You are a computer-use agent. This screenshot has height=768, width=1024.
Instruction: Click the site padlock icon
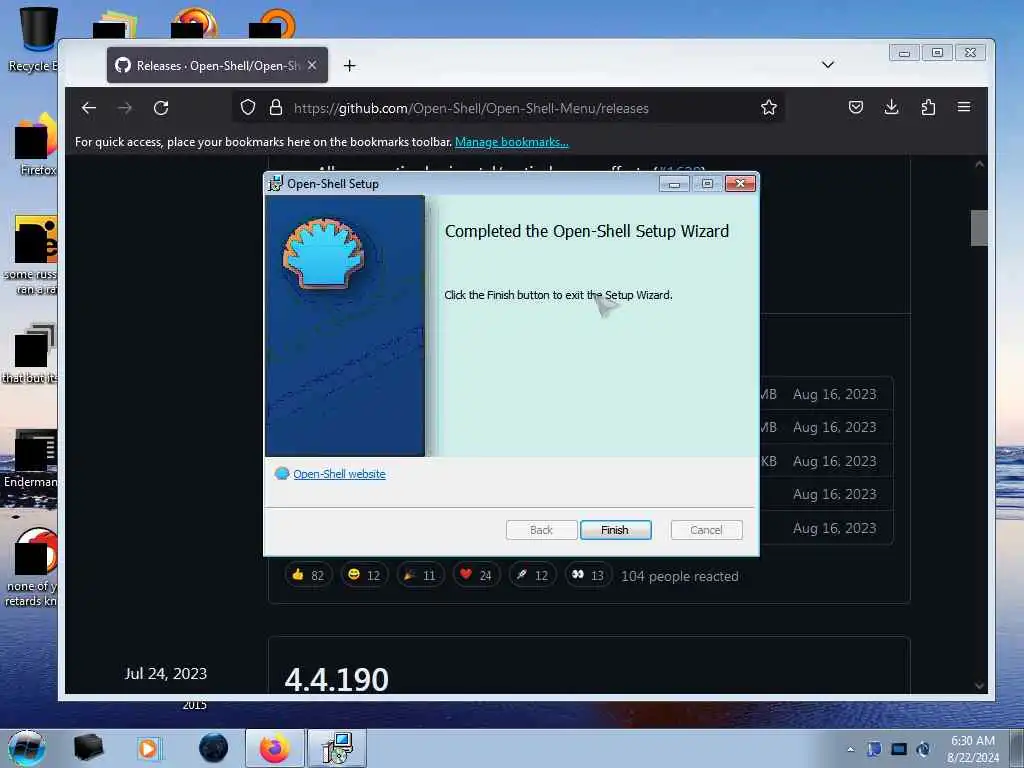click(x=276, y=108)
